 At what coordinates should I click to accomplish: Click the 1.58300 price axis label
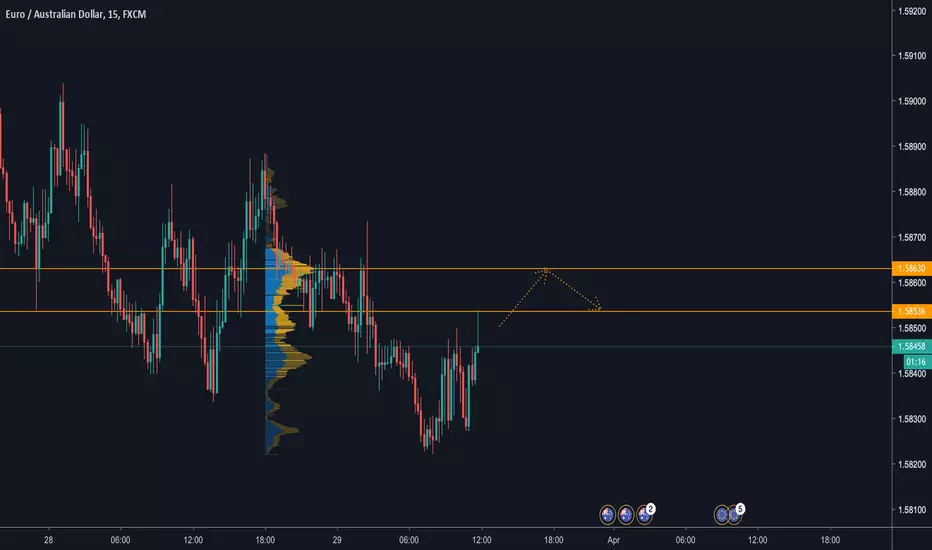point(912,419)
